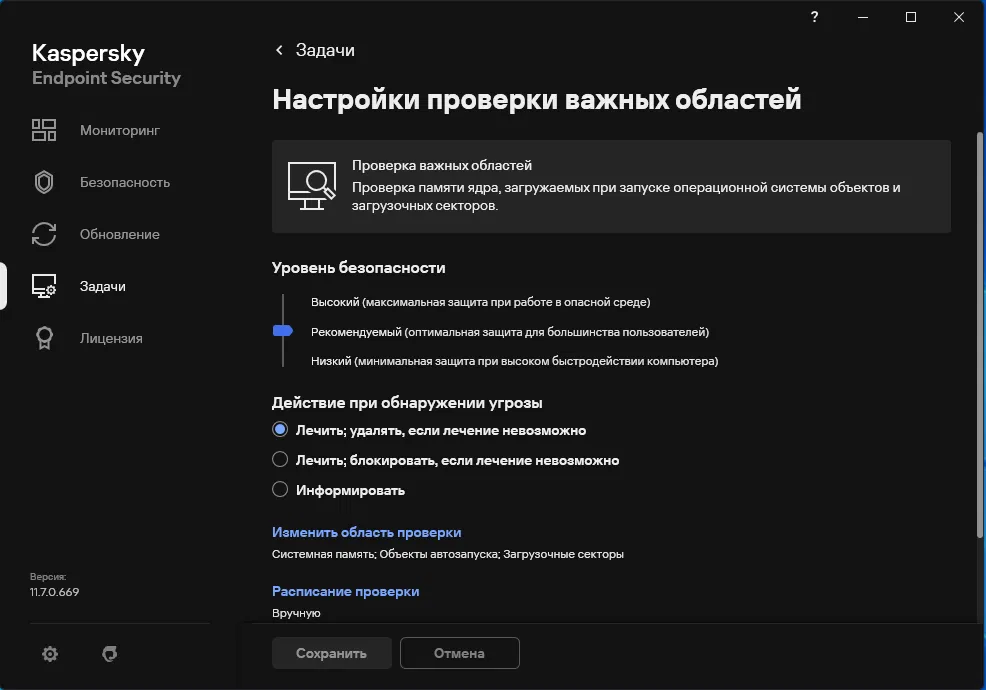Click the security level slider handle

pyautogui.click(x=283, y=331)
